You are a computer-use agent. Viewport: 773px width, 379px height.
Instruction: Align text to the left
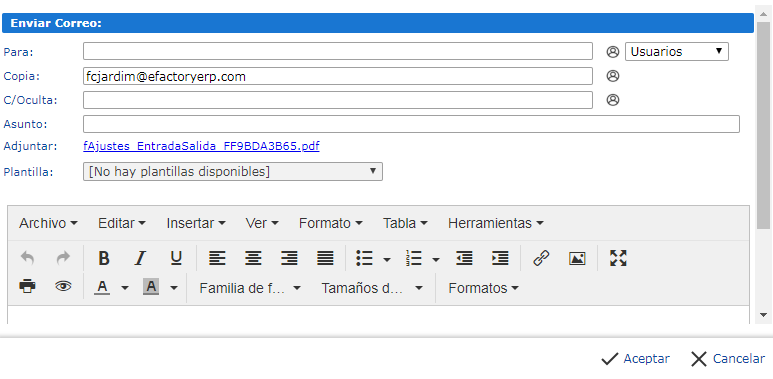(217, 258)
